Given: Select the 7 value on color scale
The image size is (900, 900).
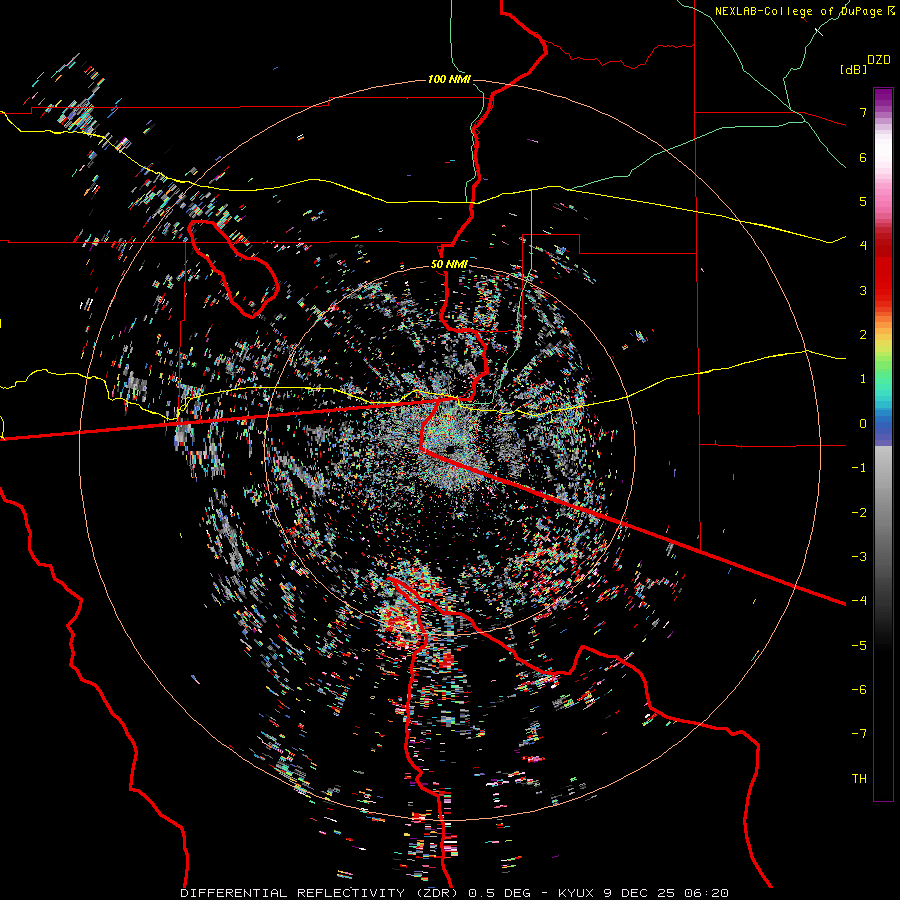Looking at the screenshot, I should [863, 112].
